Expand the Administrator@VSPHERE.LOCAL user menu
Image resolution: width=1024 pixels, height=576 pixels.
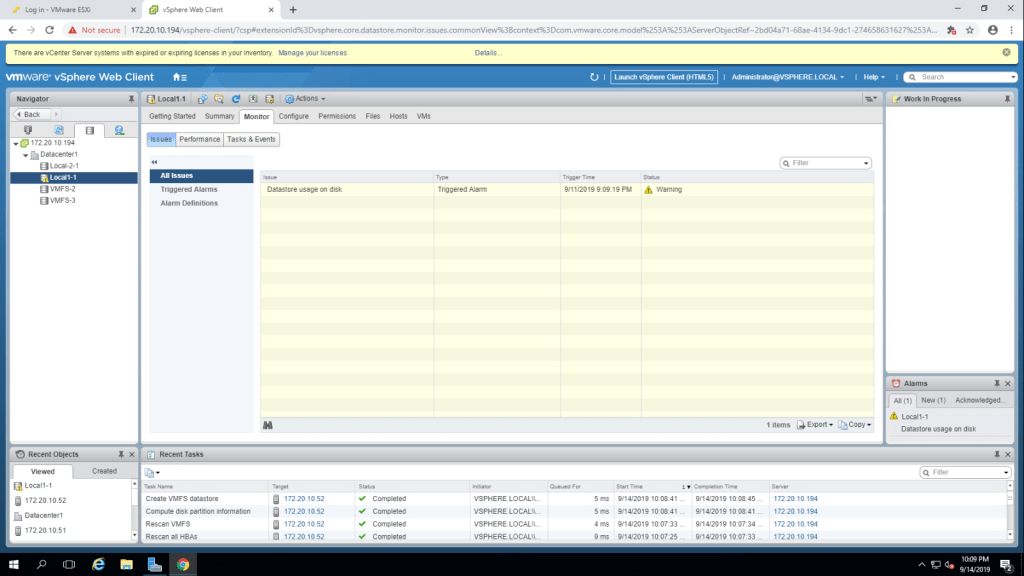[x=787, y=77]
